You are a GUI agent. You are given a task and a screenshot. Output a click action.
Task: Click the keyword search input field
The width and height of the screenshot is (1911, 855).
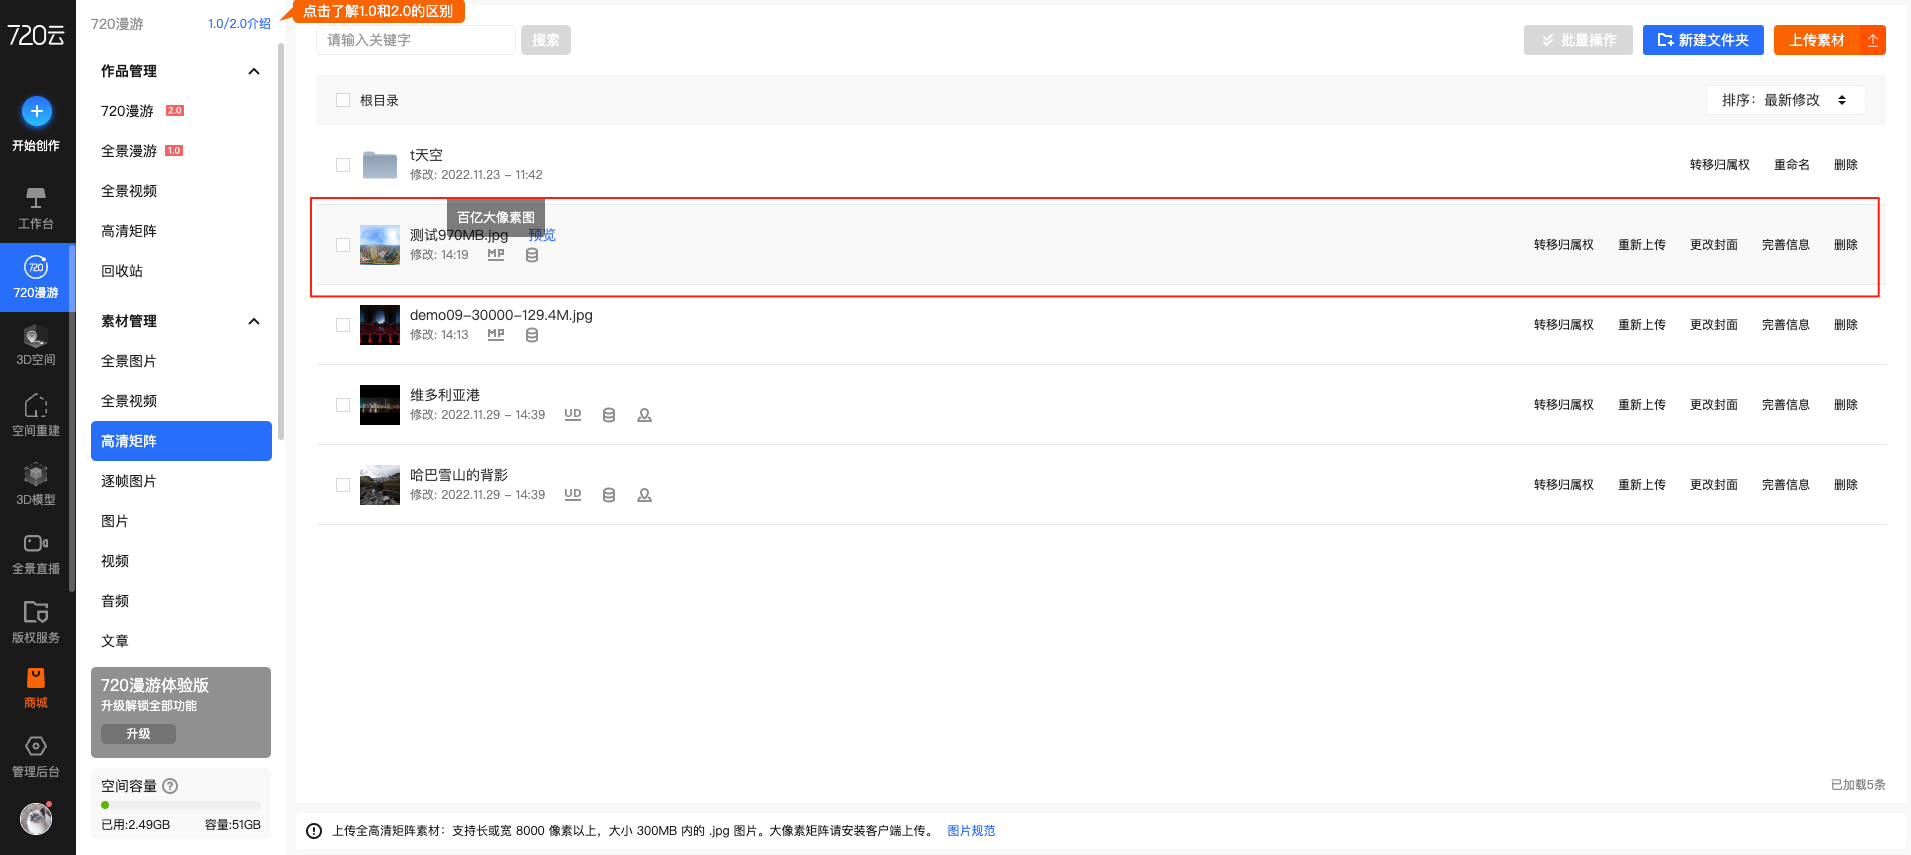416,40
